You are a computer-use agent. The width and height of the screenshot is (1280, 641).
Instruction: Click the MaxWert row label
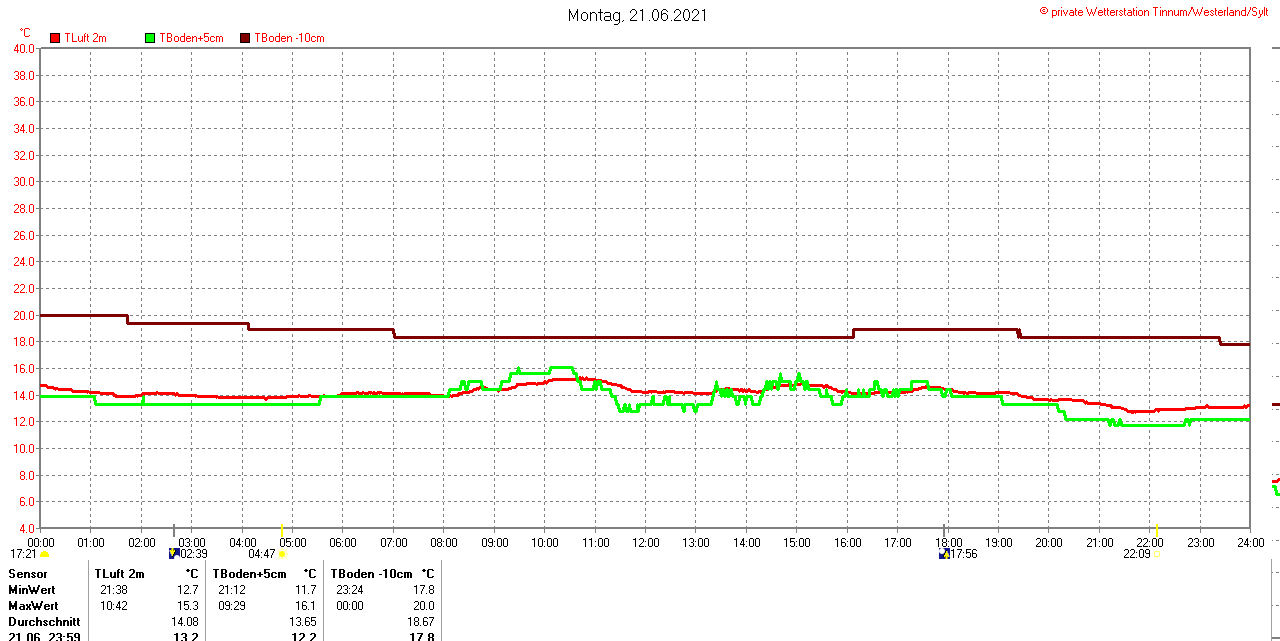(x=33, y=606)
